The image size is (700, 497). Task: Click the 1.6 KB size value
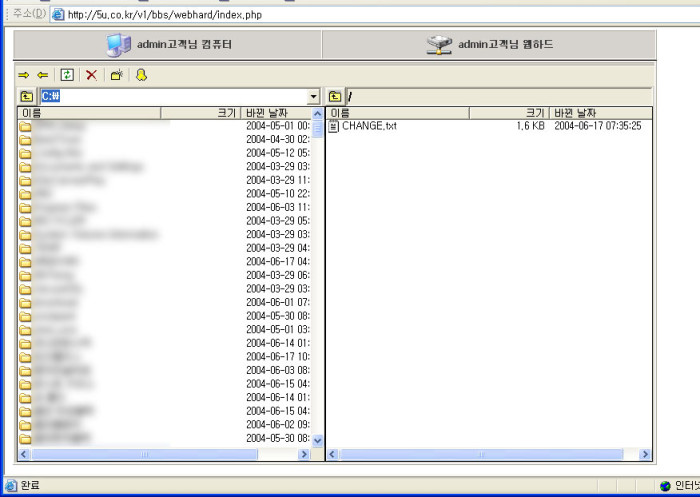pos(530,126)
